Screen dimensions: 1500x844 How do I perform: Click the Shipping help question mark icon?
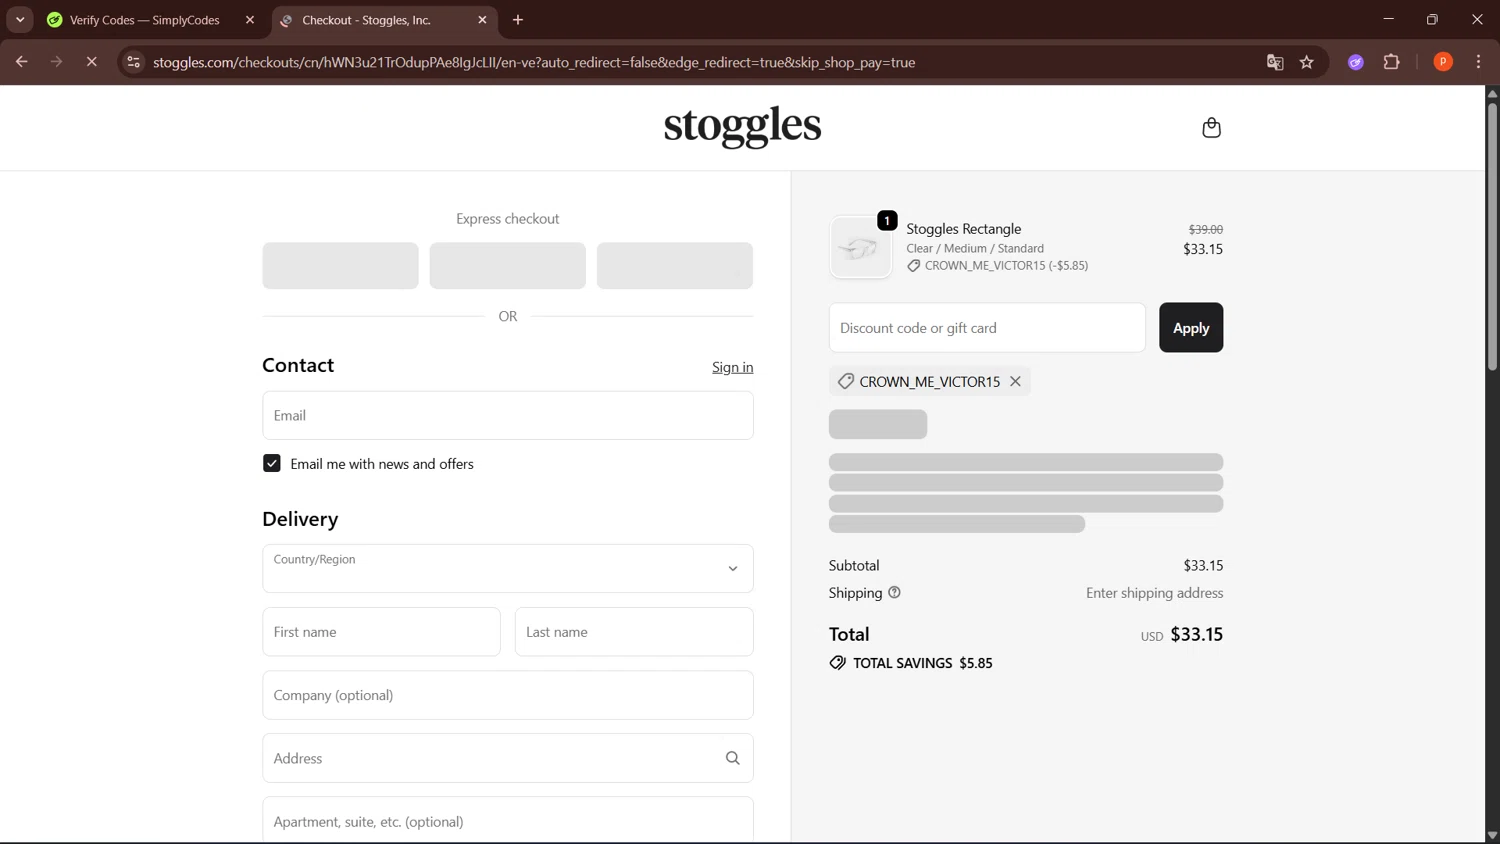click(894, 593)
